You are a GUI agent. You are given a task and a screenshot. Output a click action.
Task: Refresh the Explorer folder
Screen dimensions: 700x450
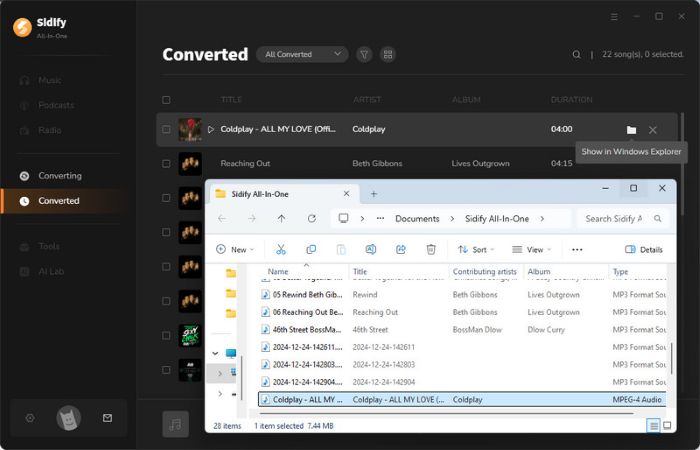pyautogui.click(x=312, y=219)
